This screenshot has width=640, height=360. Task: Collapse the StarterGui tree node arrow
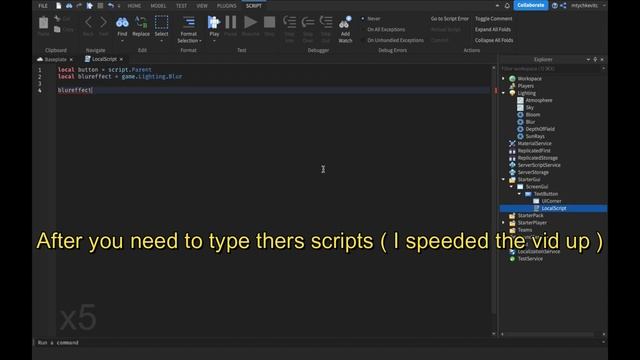point(503,179)
